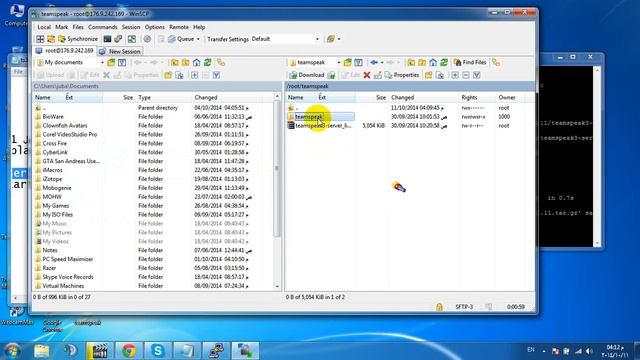Sort remote panel by Size column
The height and width of the screenshot is (360, 640).
[380, 98]
